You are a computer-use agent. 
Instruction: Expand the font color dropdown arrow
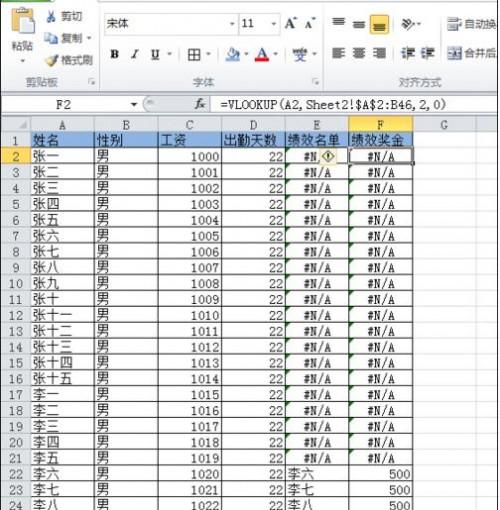(x=276, y=54)
